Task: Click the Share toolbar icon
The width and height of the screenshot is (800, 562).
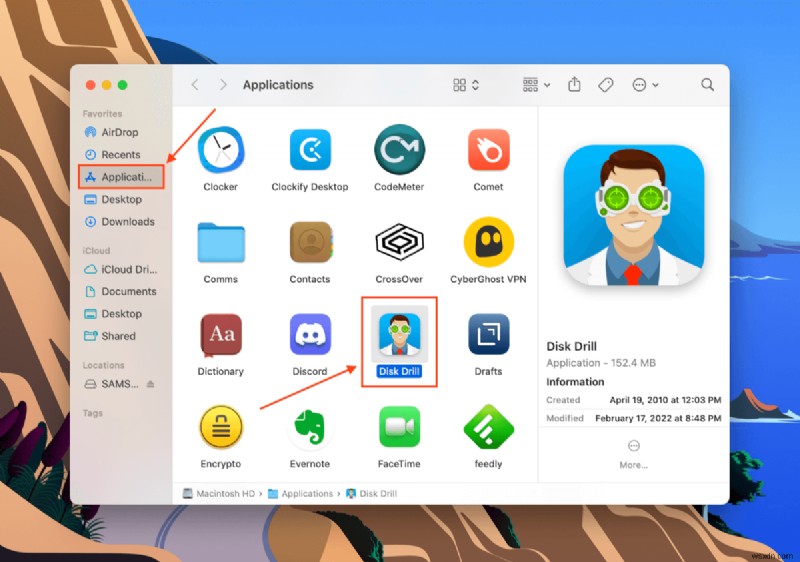Action: tap(574, 85)
